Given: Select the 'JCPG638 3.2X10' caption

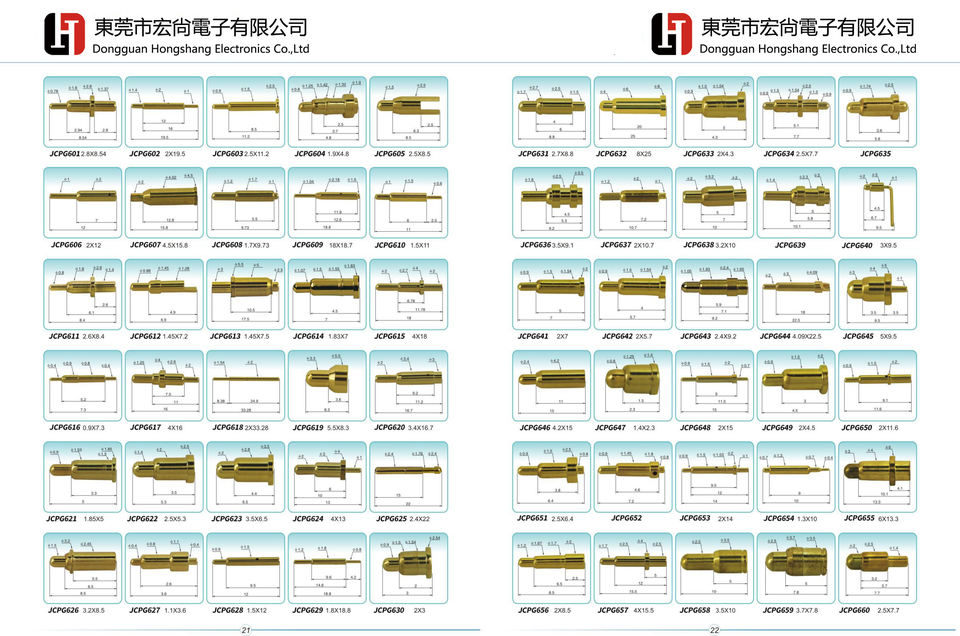Looking at the screenshot, I should 709,245.
